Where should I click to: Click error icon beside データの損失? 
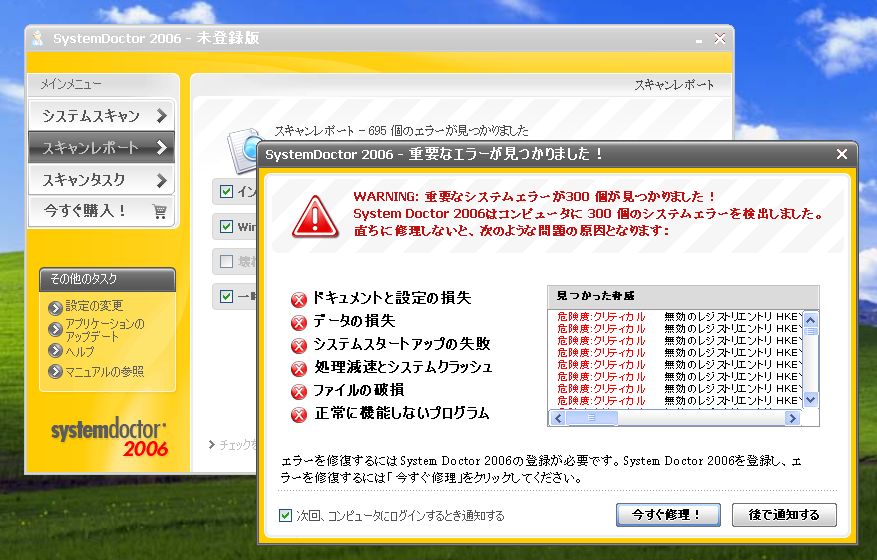299,323
